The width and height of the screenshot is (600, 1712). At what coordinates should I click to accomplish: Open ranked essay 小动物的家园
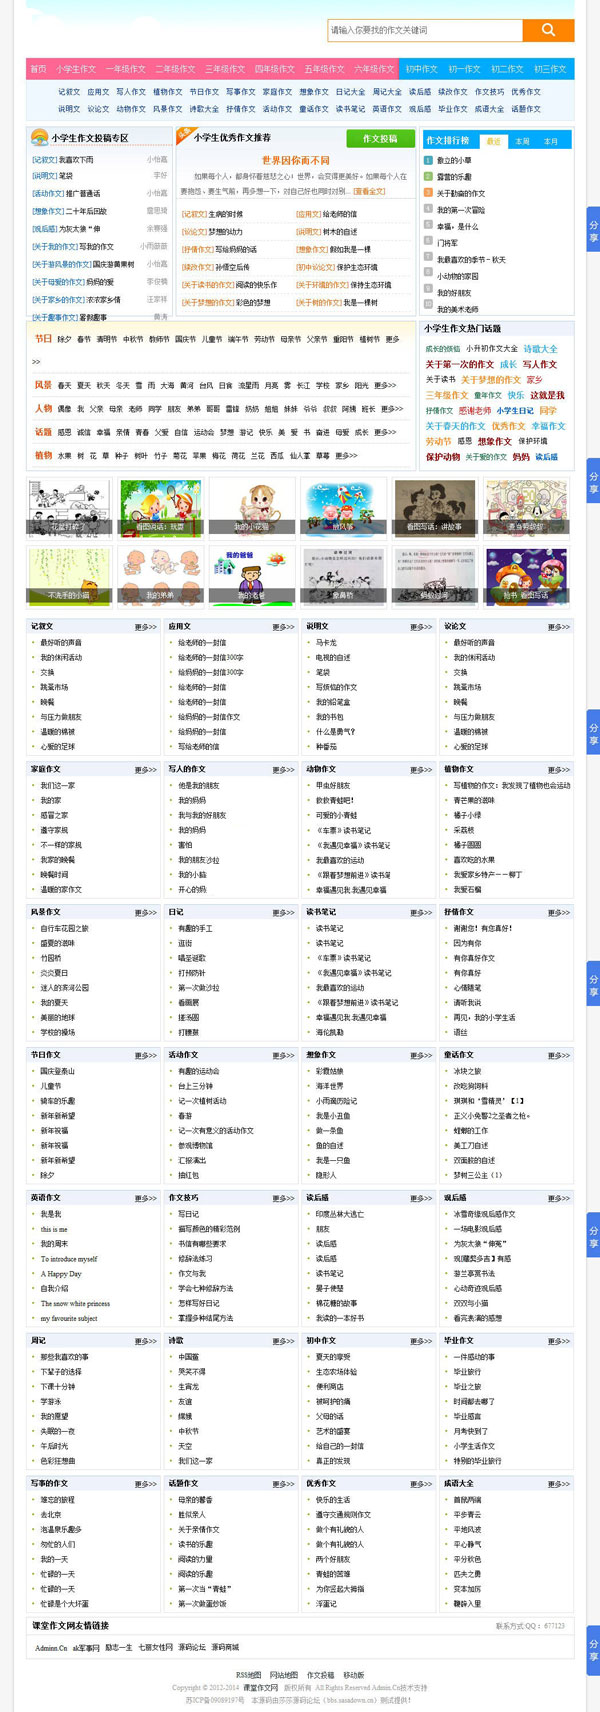(457, 276)
